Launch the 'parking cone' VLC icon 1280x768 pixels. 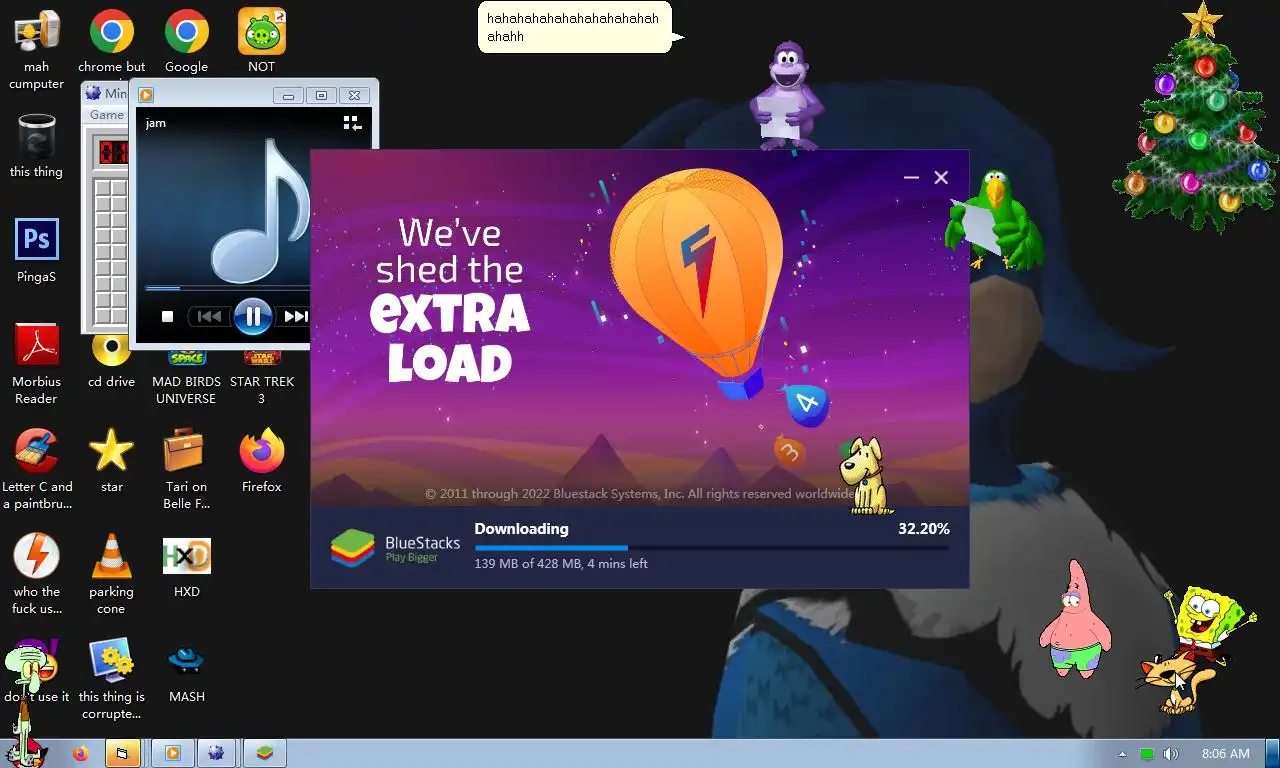[x=112, y=574]
